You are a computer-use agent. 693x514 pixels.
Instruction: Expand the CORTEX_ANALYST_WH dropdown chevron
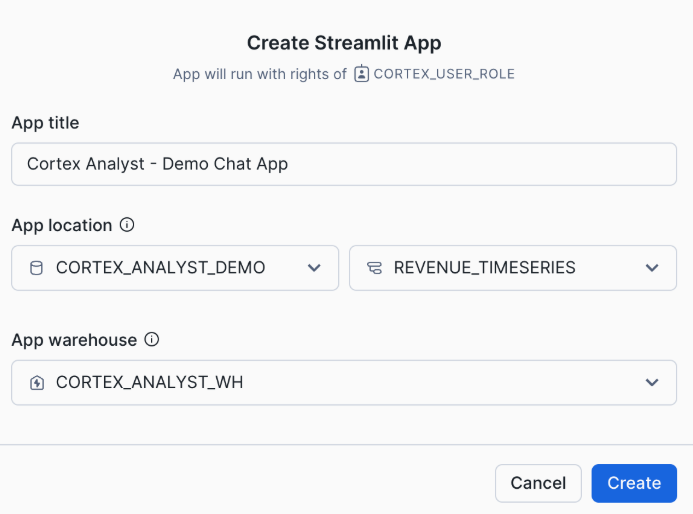pos(652,383)
